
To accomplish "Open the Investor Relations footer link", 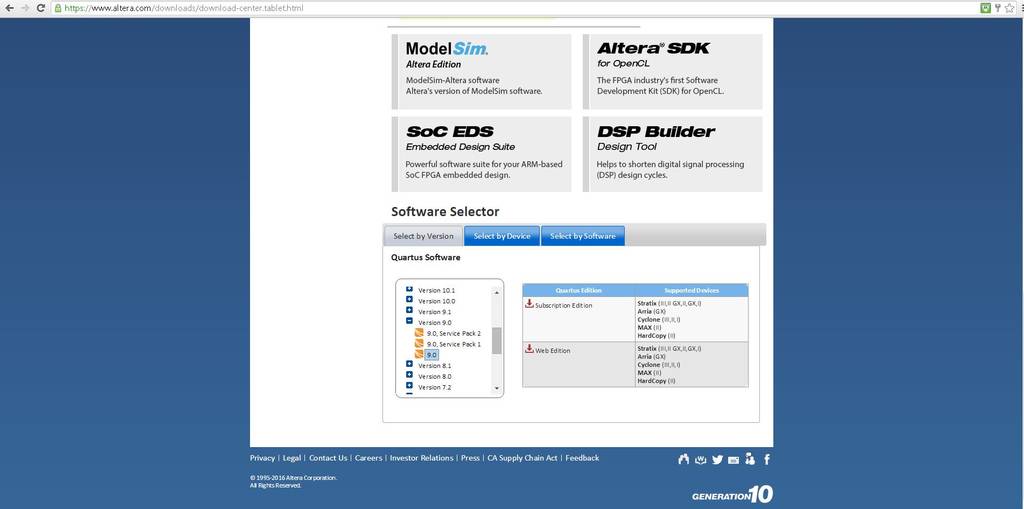I will [421, 458].
